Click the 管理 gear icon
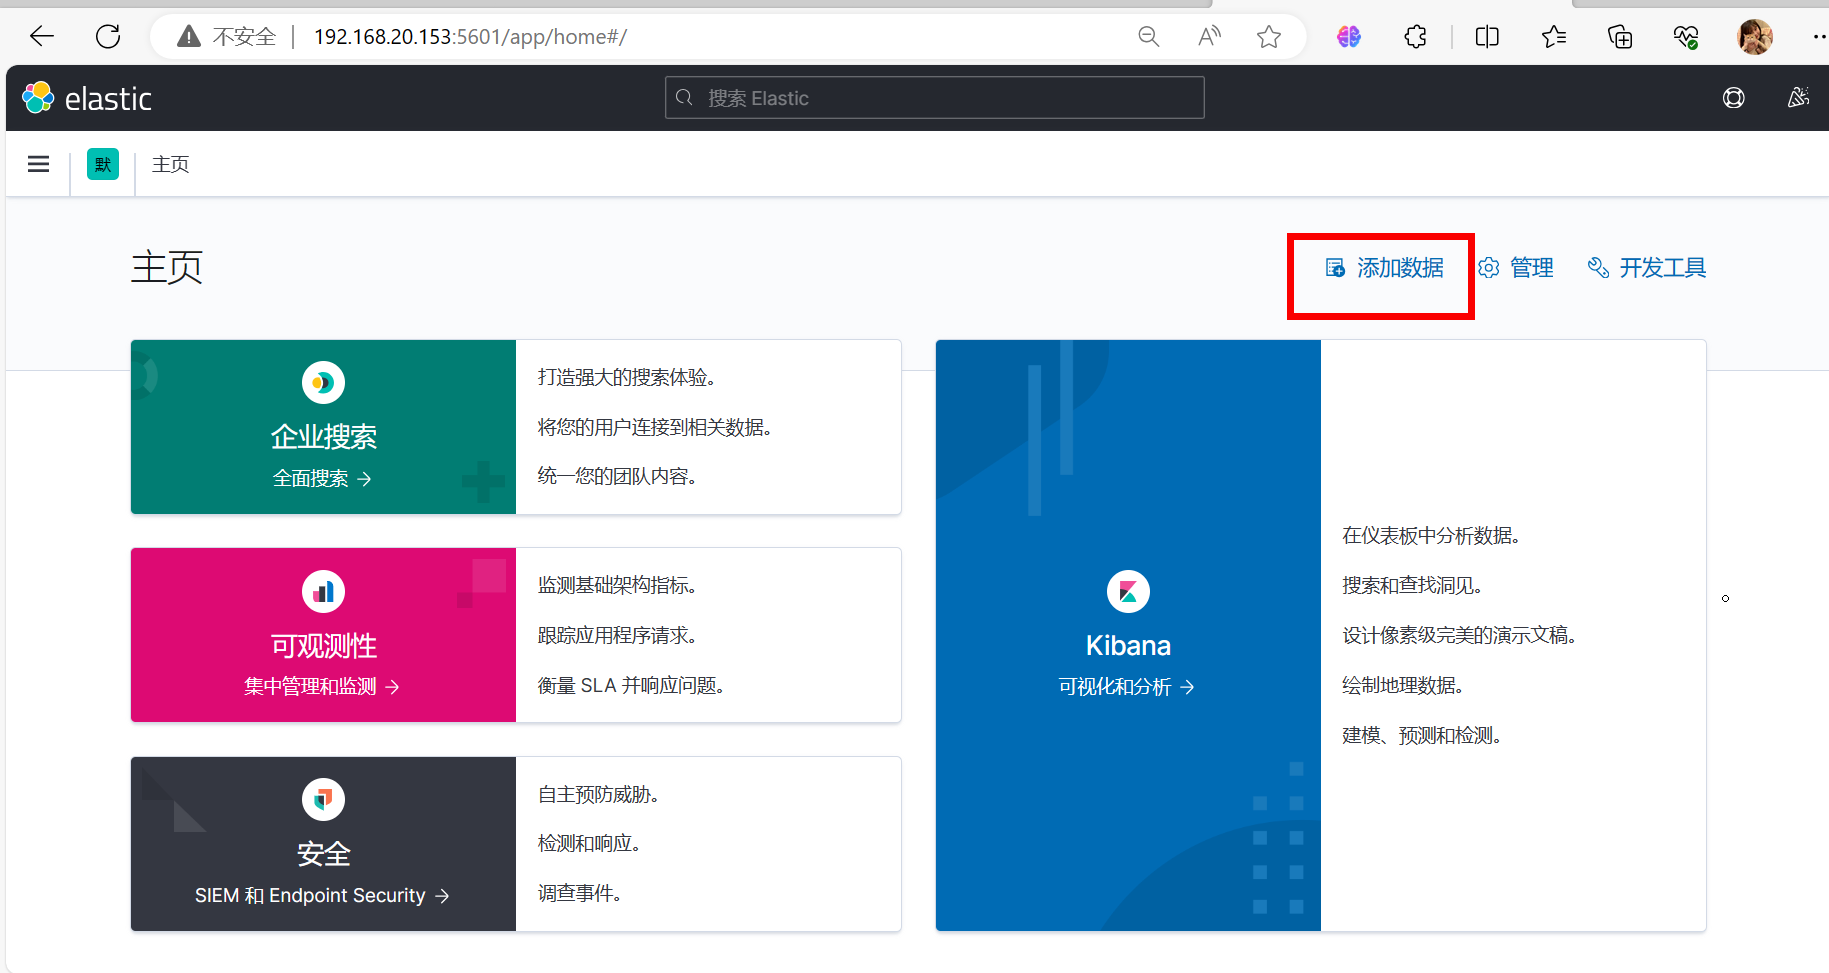This screenshot has width=1829, height=973. pyautogui.click(x=1489, y=268)
